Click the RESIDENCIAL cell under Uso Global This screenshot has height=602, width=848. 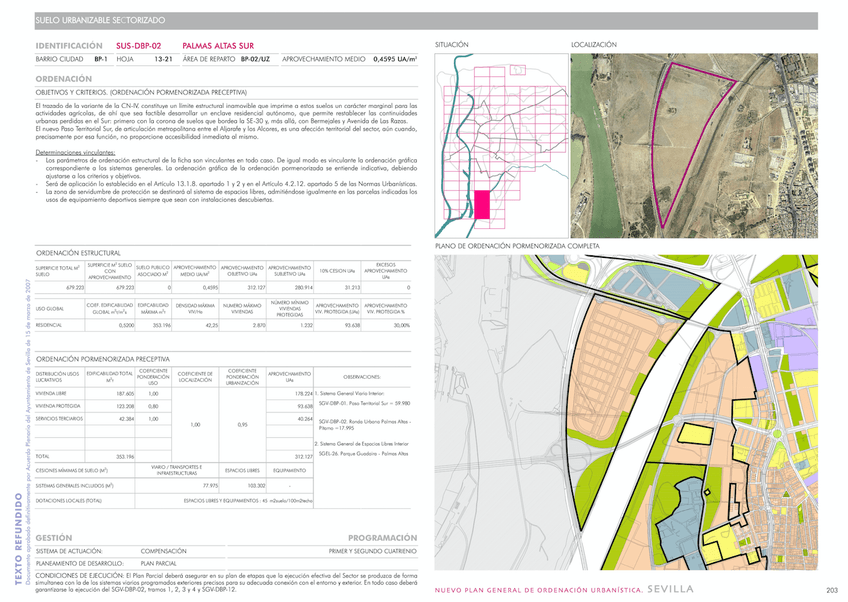49,325
